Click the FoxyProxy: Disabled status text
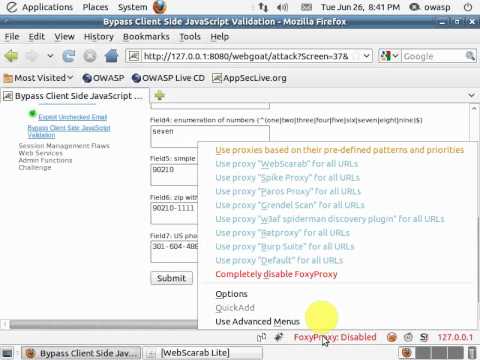The width and height of the screenshot is (480, 360). [x=335, y=337]
